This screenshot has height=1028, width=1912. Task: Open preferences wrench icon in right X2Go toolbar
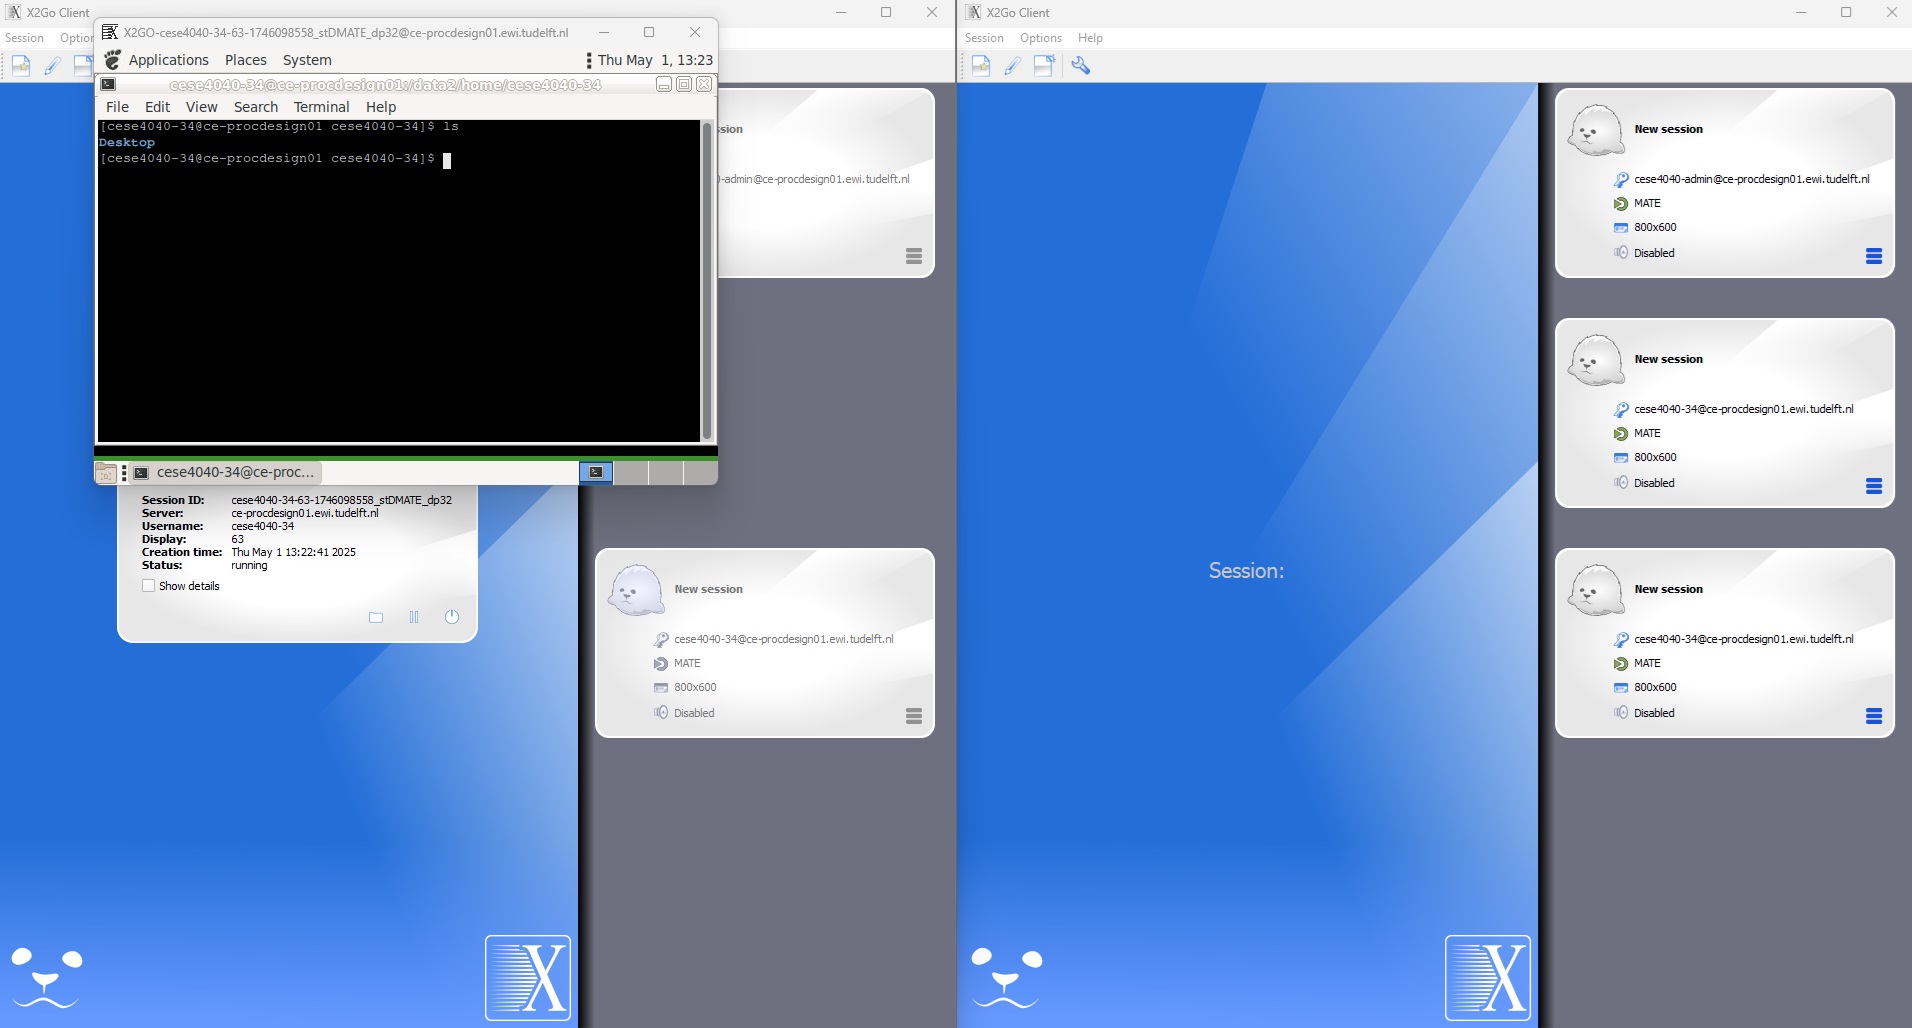pyautogui.click(x=1080, y=66)
